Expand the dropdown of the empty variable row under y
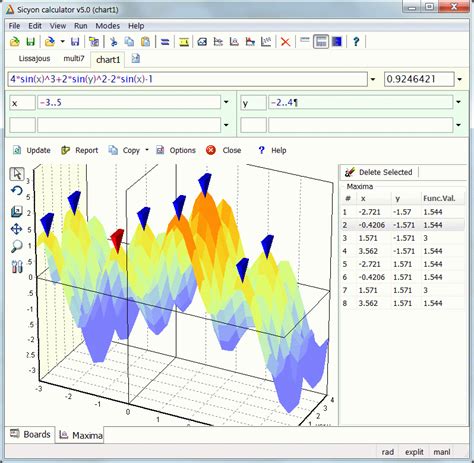Image resolution: width=474 pixels, height=463 pixels. tap(458, 125)
